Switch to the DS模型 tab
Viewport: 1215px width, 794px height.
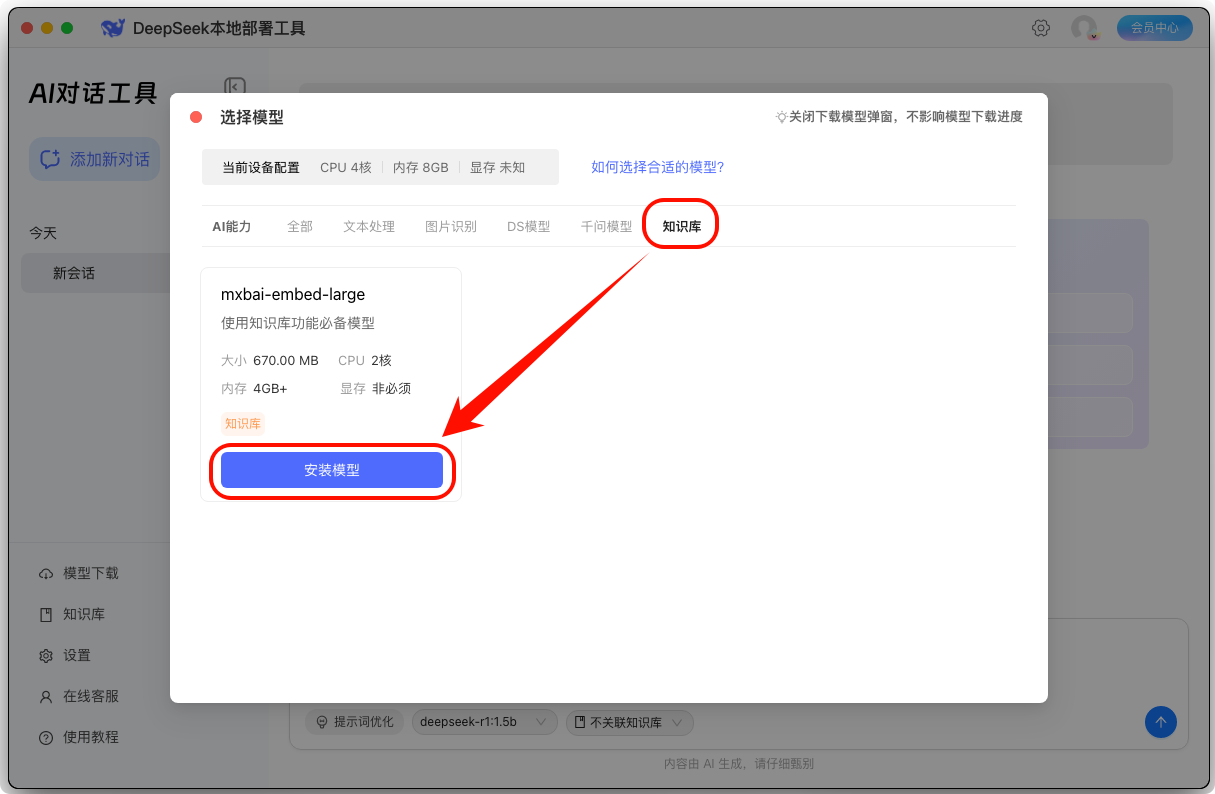528,226
